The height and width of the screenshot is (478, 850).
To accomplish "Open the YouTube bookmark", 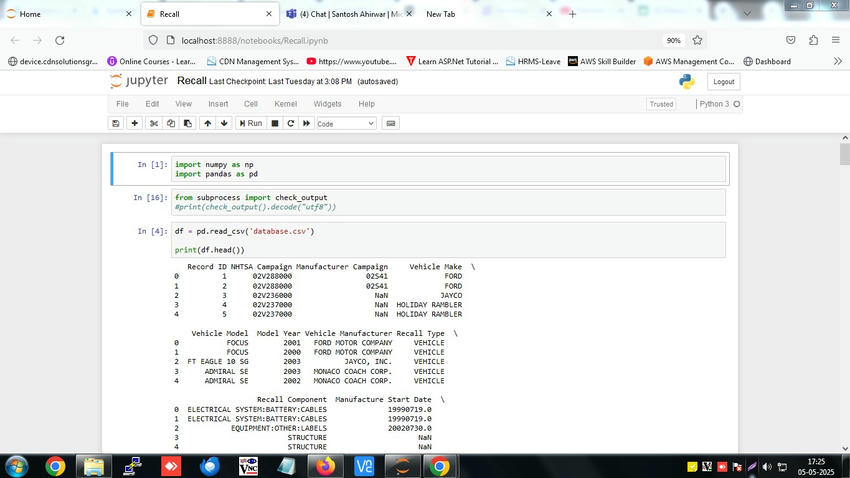I will tap(351, 62).
